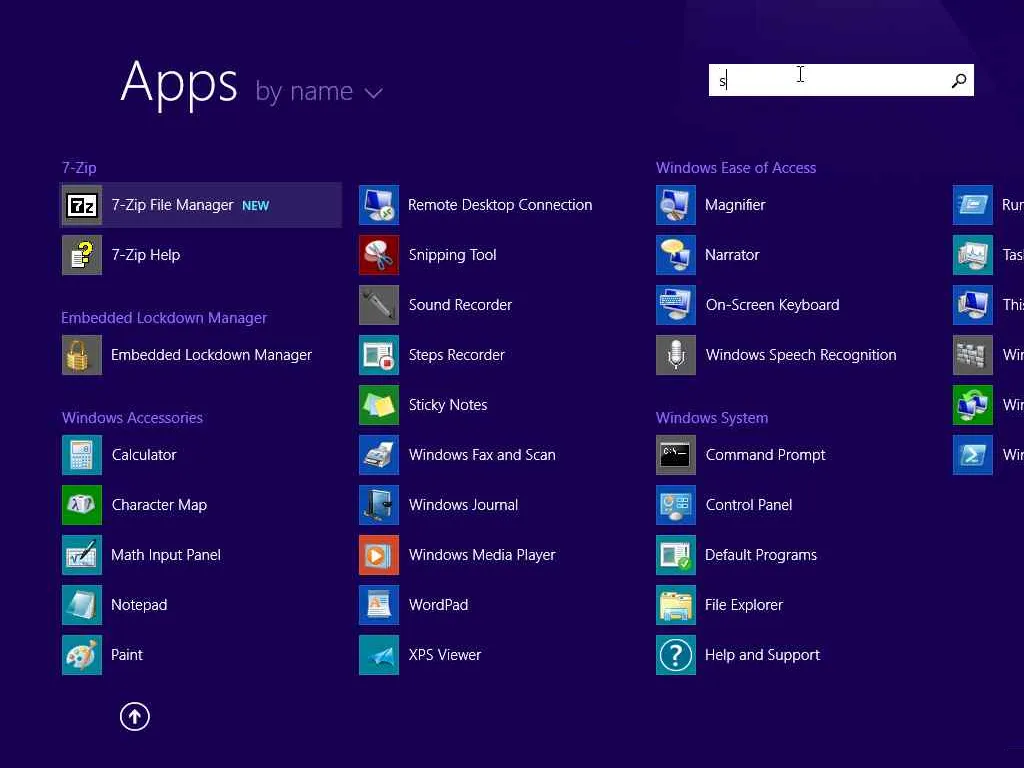Open Windows Journal icon

click(379, 505)
